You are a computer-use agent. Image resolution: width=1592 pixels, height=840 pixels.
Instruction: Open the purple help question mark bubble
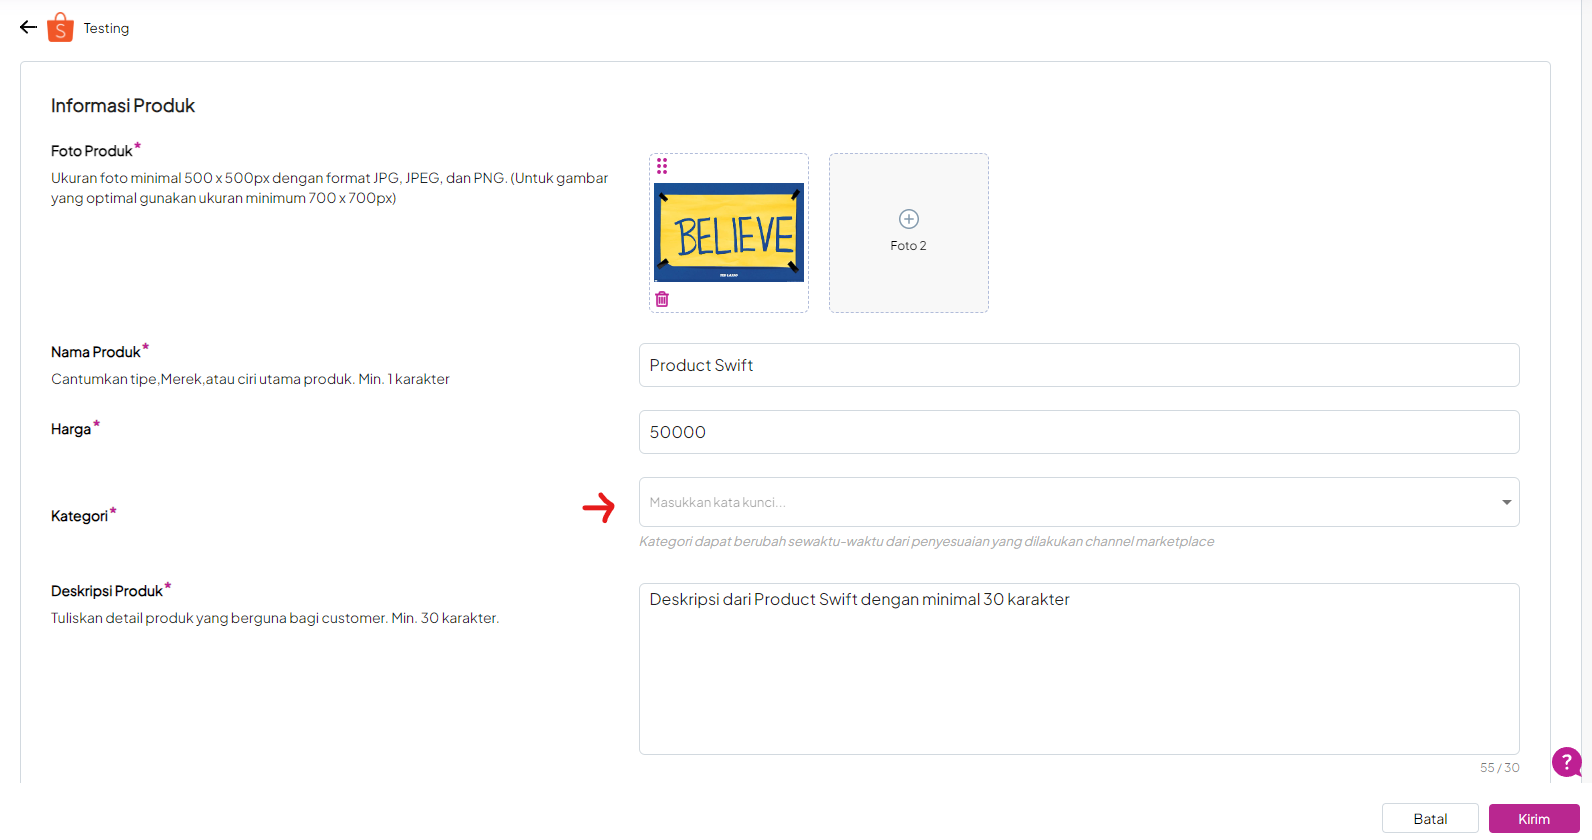click(1567, 762)
